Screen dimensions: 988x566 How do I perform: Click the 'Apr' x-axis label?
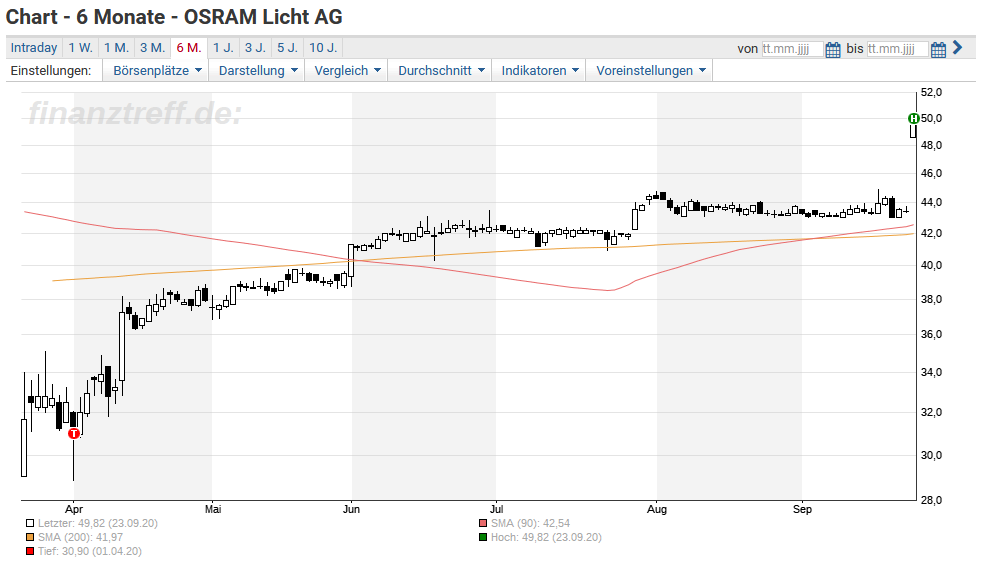coord(74,509)
